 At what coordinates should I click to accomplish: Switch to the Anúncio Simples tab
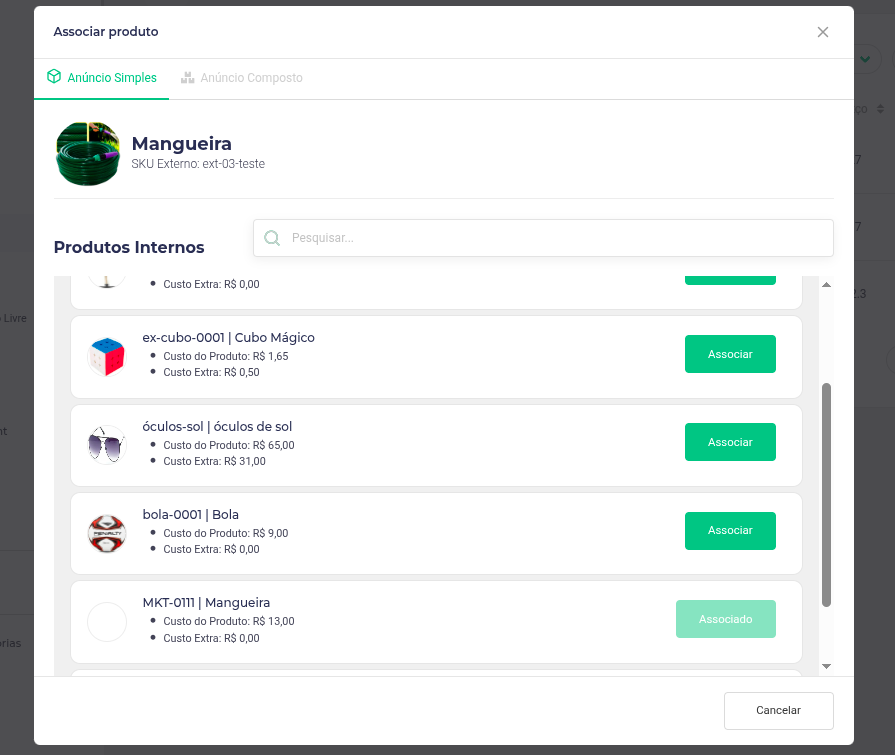pyautogui.click(x=102, y=78)
